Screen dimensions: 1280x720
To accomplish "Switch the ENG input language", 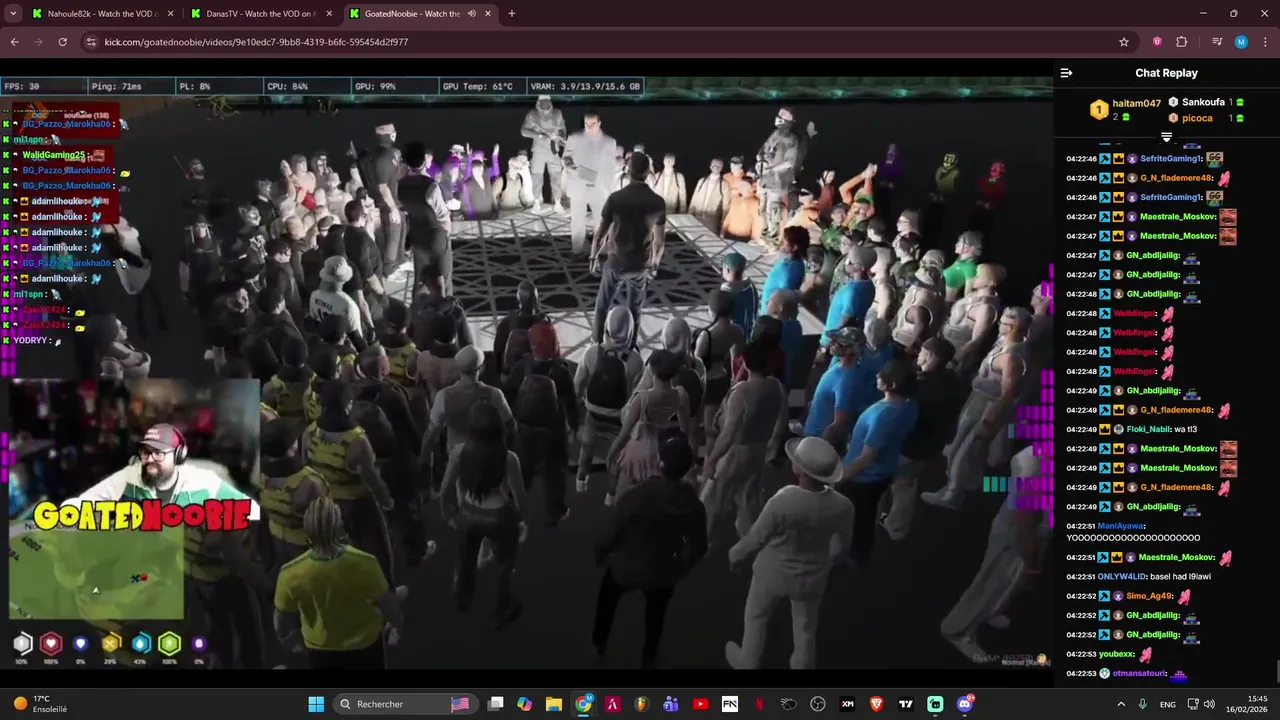I will 1168,704.
